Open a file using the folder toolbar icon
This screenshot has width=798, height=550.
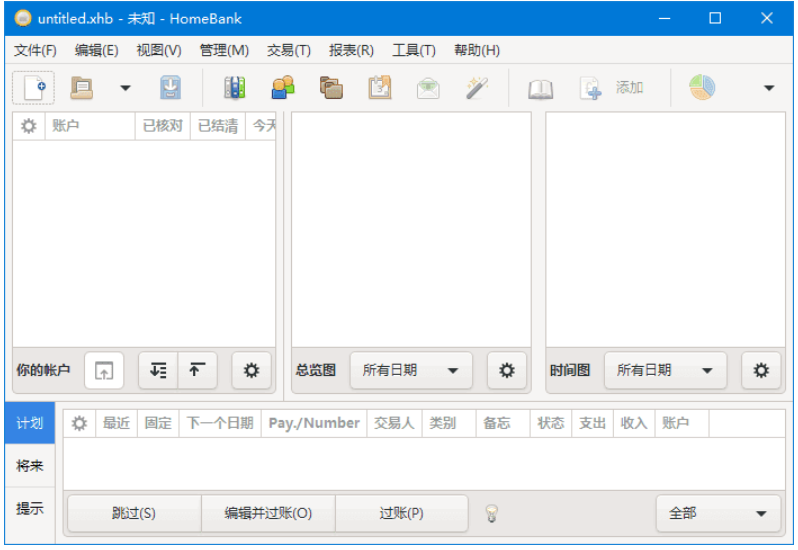coord(81,88)
